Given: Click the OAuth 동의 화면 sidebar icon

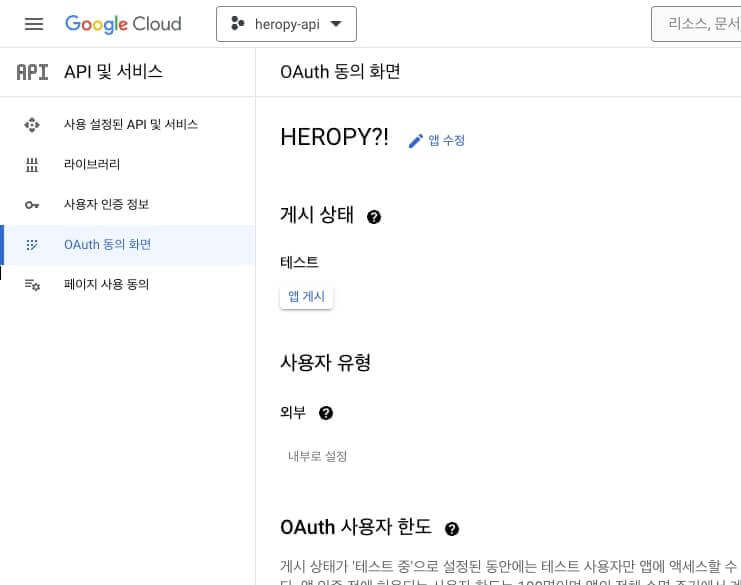Looking at the screenshot, I should click(32, 245).
